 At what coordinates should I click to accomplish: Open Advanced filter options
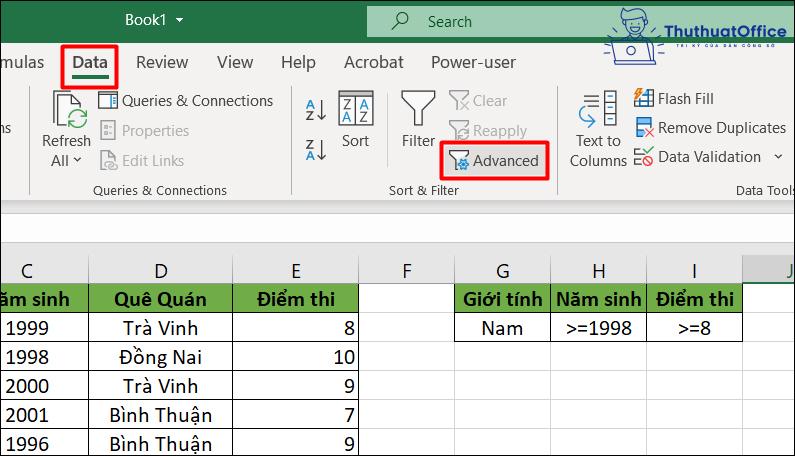click(494, 161)
